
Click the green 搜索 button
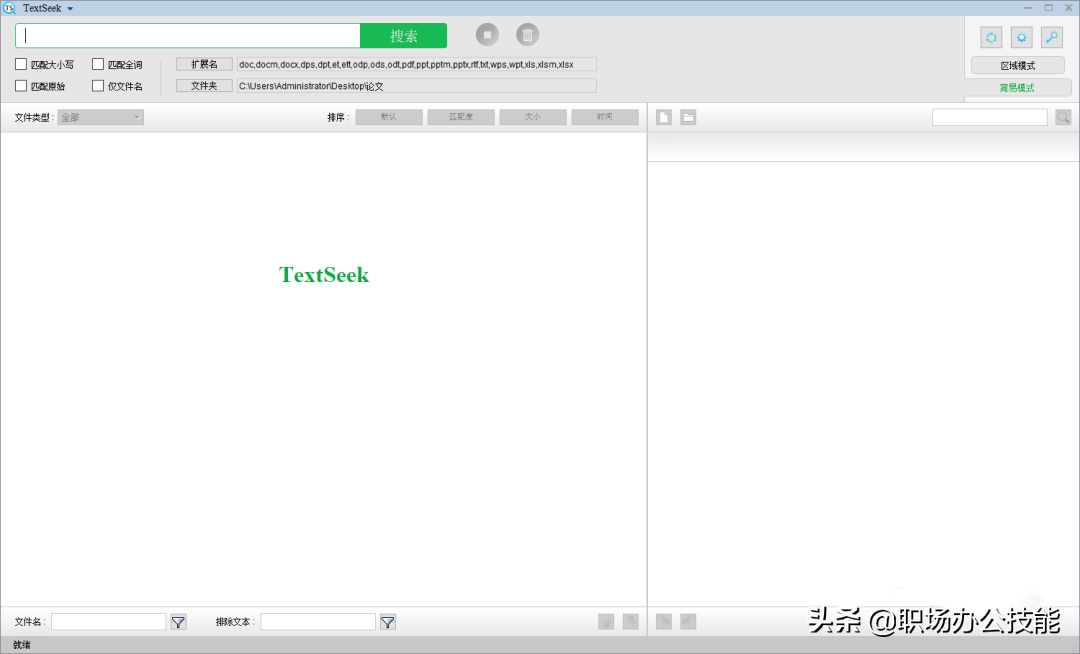[x=404, y=36]
